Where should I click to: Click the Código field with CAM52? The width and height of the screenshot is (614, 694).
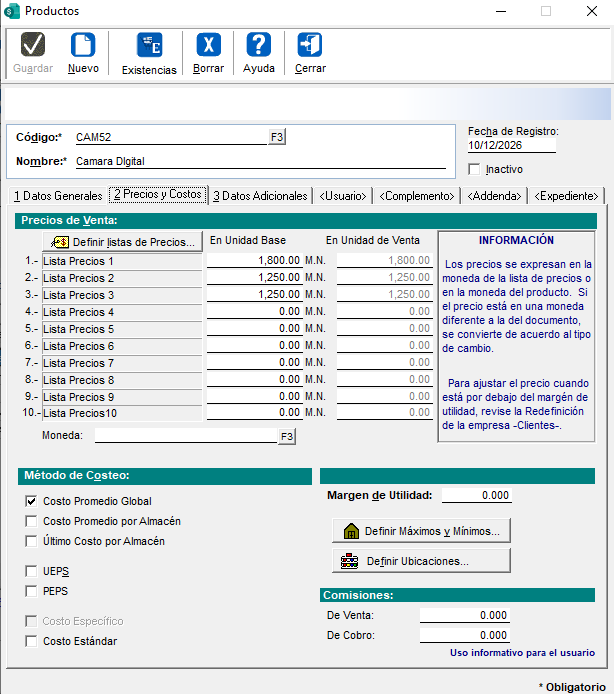point(171,137)
